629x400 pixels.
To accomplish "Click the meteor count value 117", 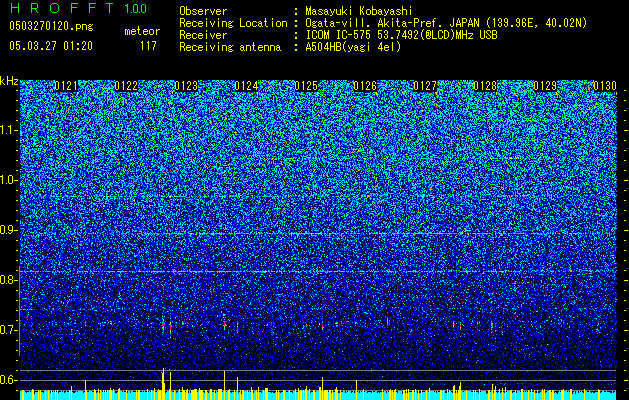I will click(148, 46).
